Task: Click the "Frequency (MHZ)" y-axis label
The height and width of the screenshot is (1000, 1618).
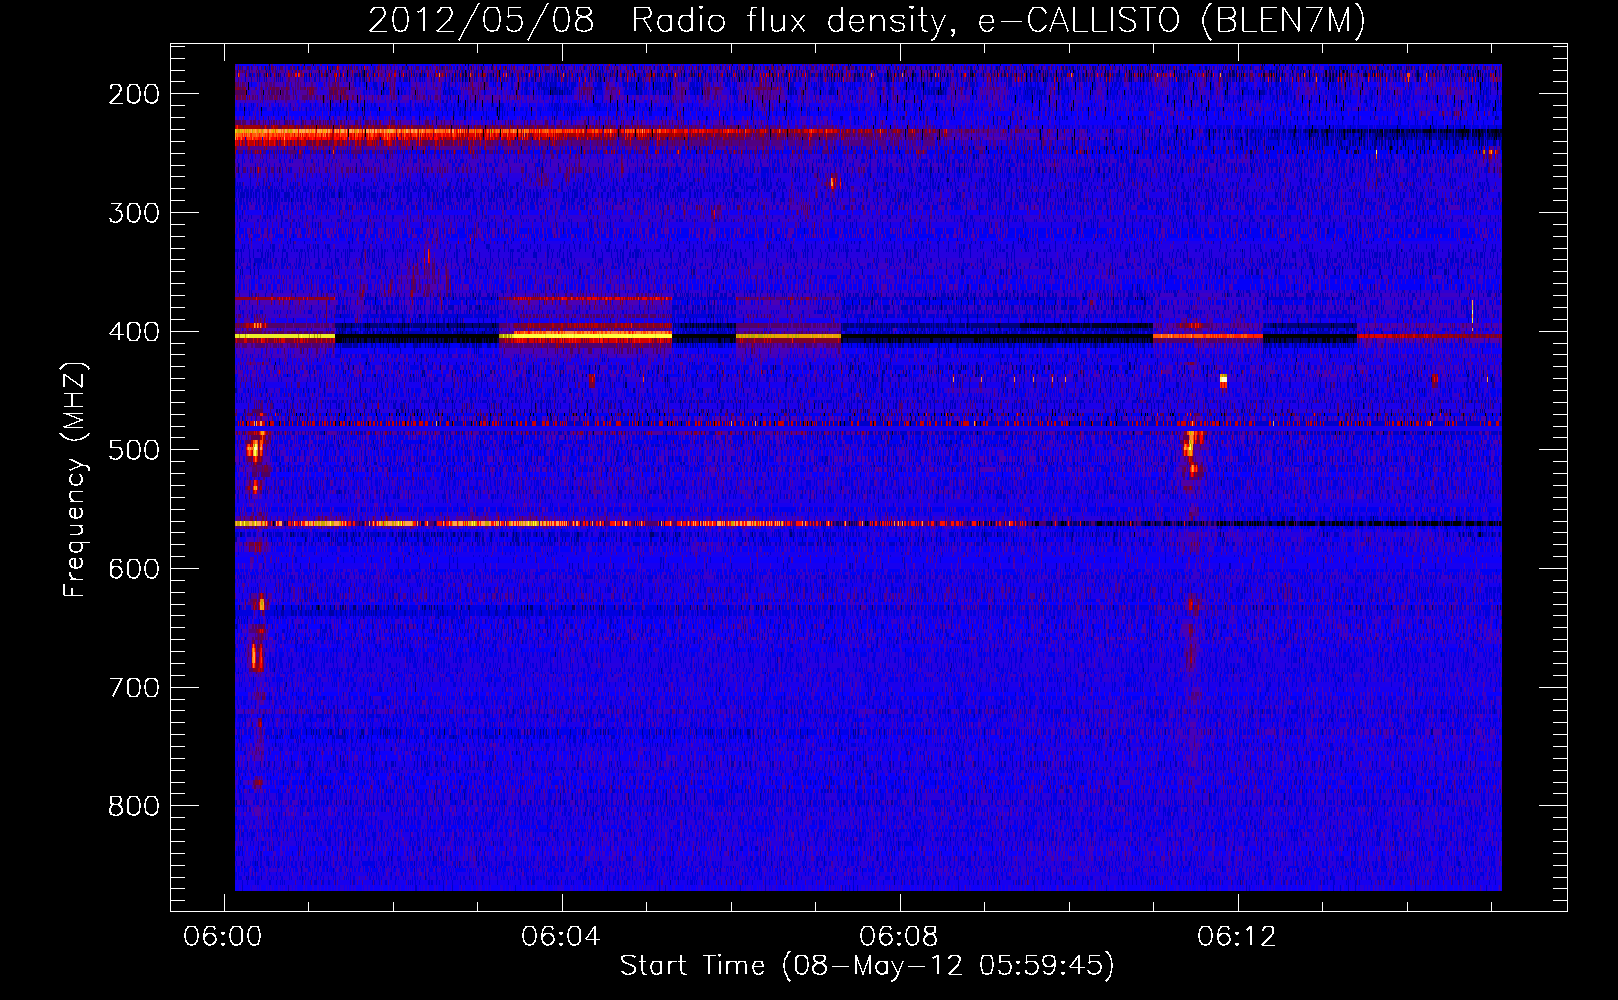Action: pos(76,479)
